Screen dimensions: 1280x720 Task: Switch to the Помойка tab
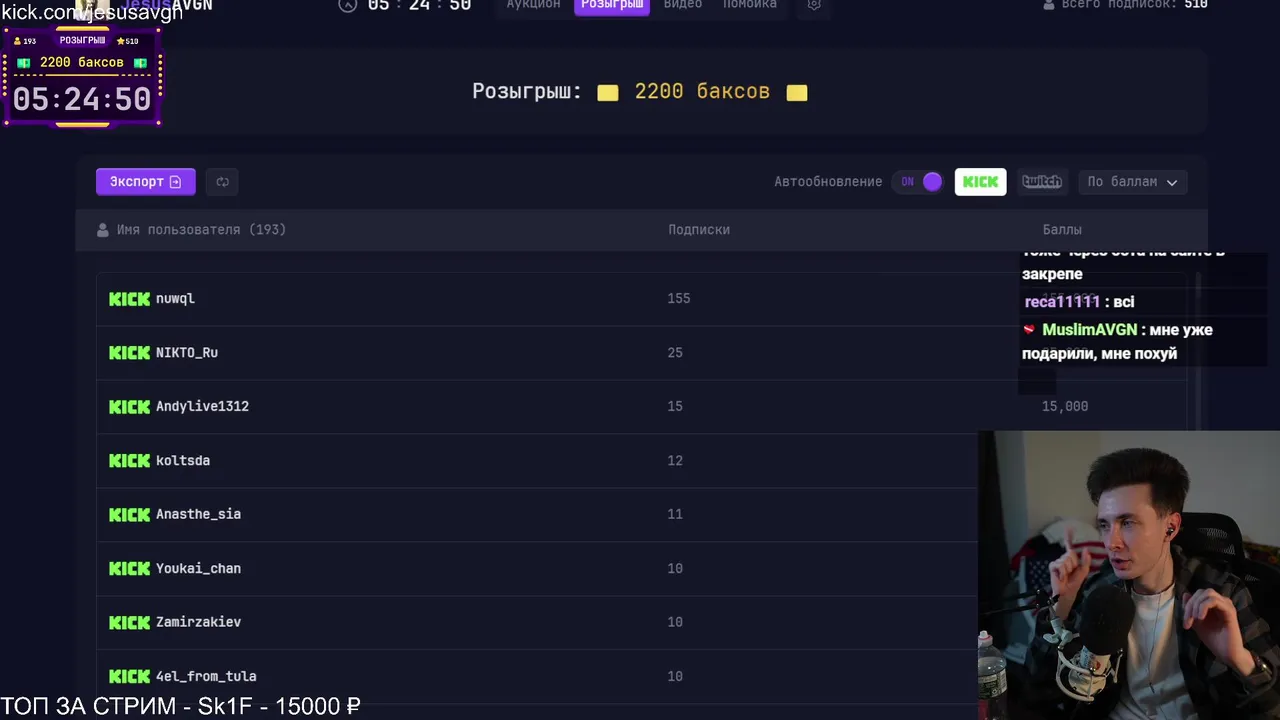[x=750, y=4]
